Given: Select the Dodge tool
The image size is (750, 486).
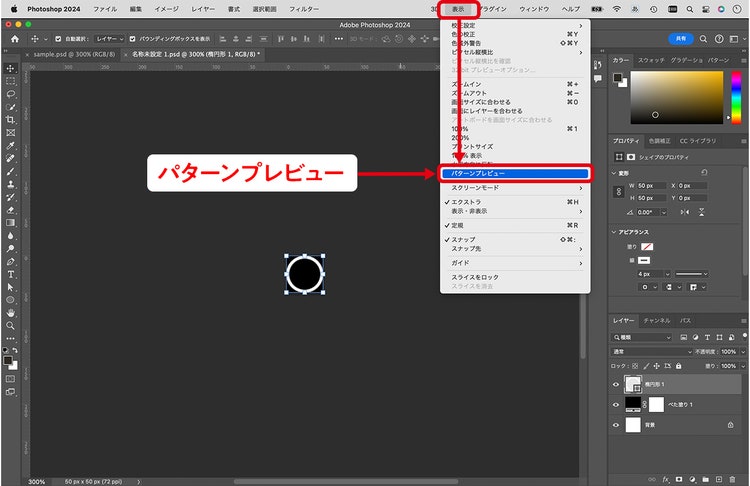Looking at the screenshot, I should click(x=10, y=249).
